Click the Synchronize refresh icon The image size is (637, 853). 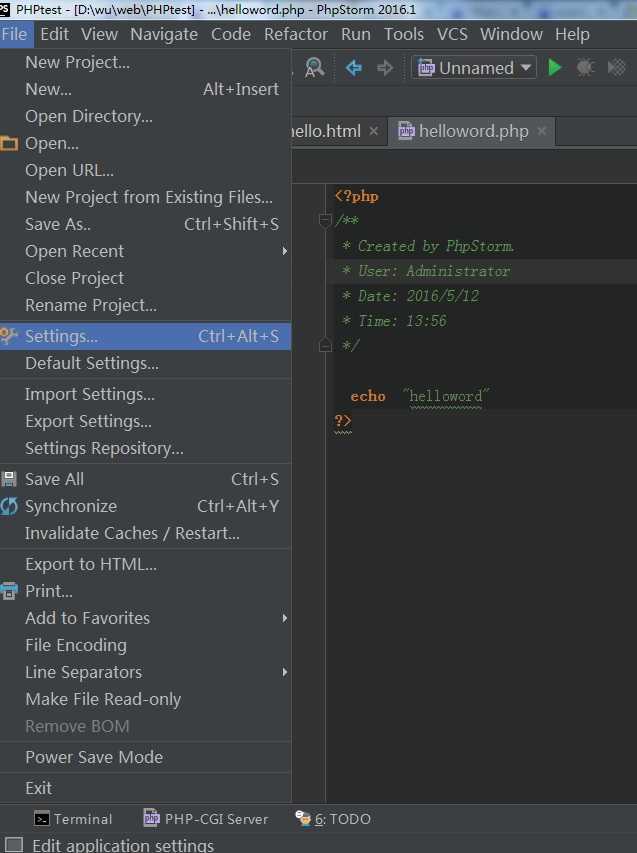point(9,506)
